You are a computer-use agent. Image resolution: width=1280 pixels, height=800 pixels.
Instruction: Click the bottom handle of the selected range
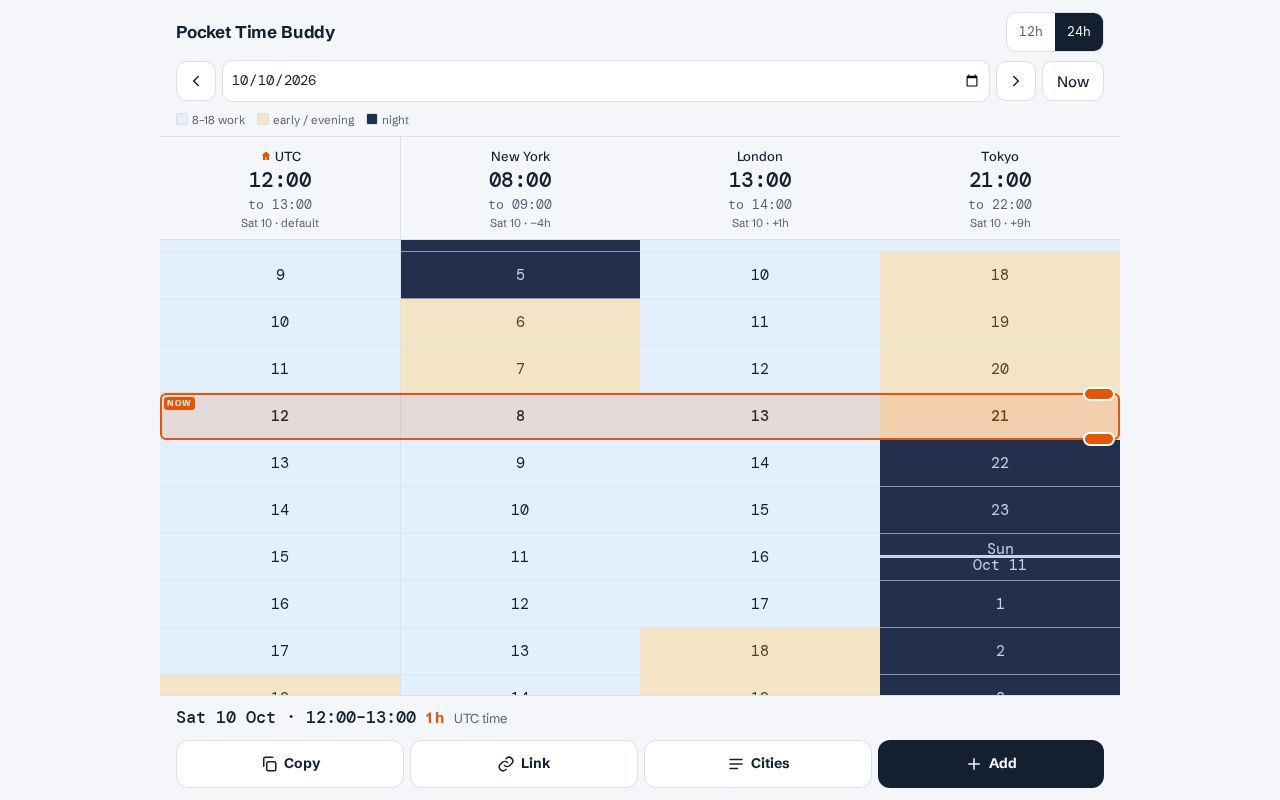[x=1099, y=439]
